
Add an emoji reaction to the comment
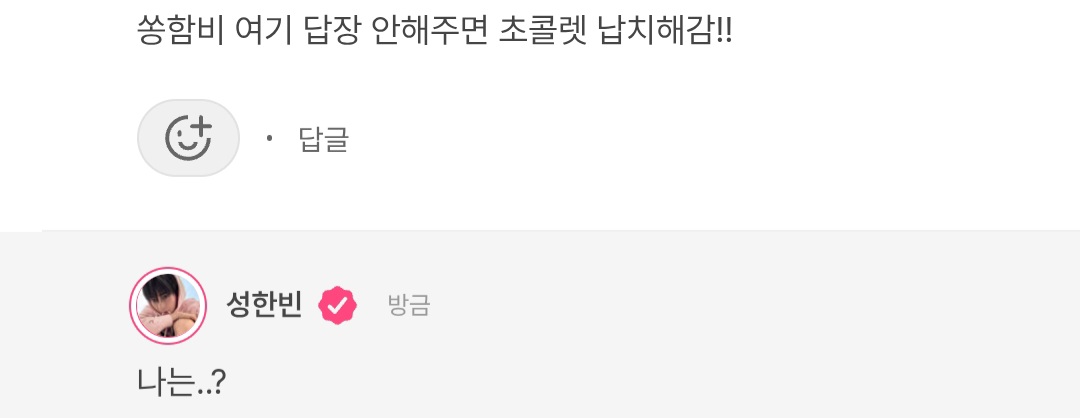[188, 138]
